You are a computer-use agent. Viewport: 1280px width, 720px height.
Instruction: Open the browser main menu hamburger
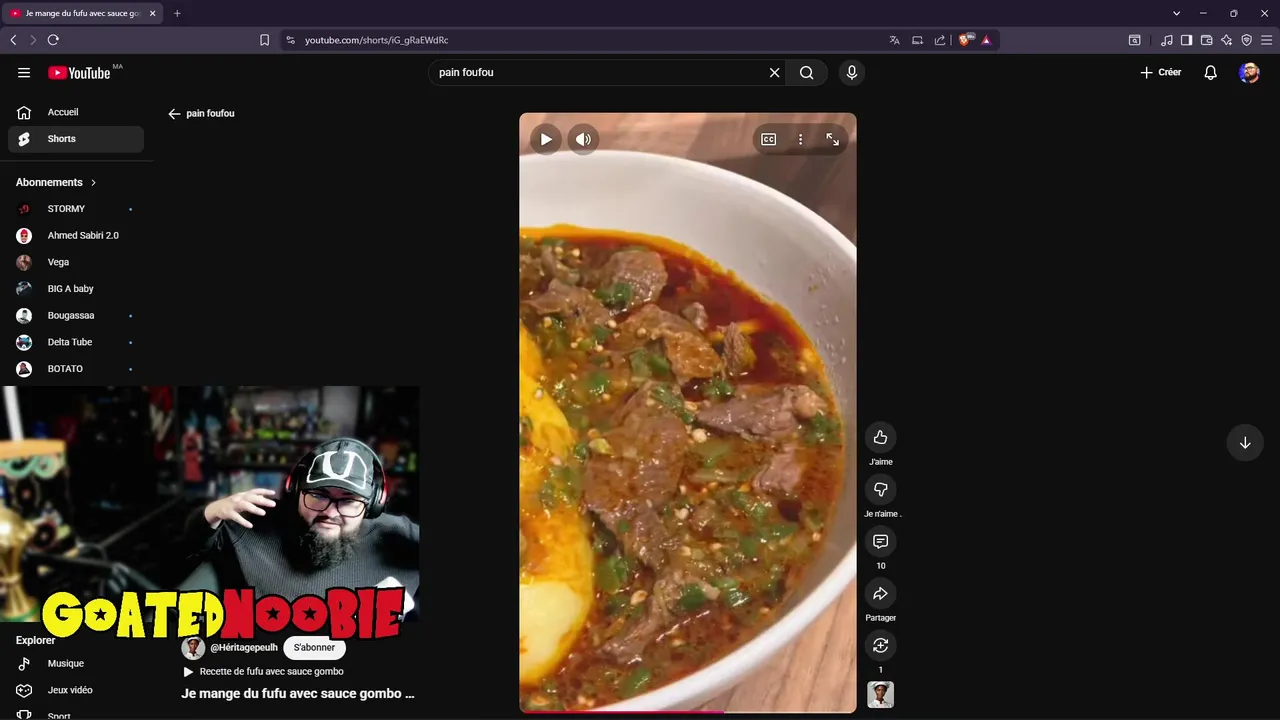[1266, 40]
